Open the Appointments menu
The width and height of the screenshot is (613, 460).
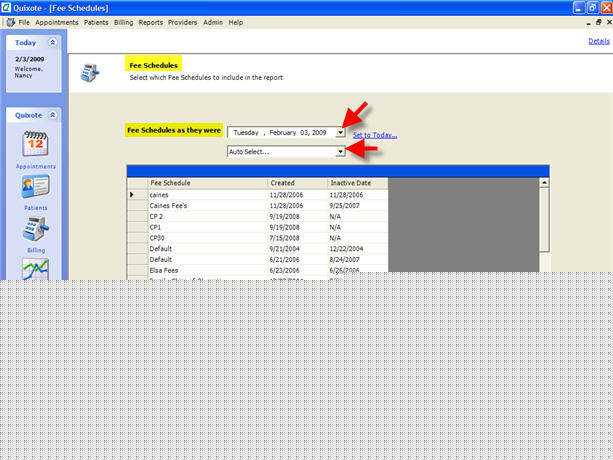(x=57, y=22)
